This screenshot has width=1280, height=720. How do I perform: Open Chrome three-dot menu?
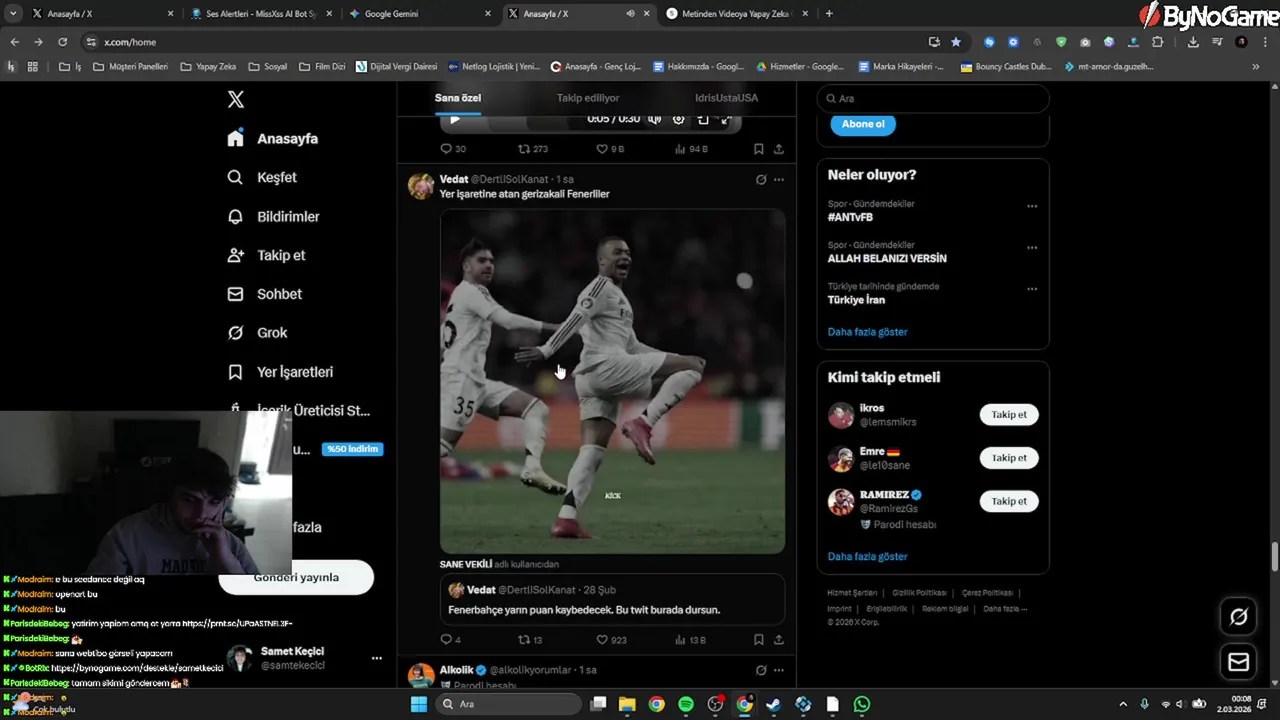tap(1264, 42)
